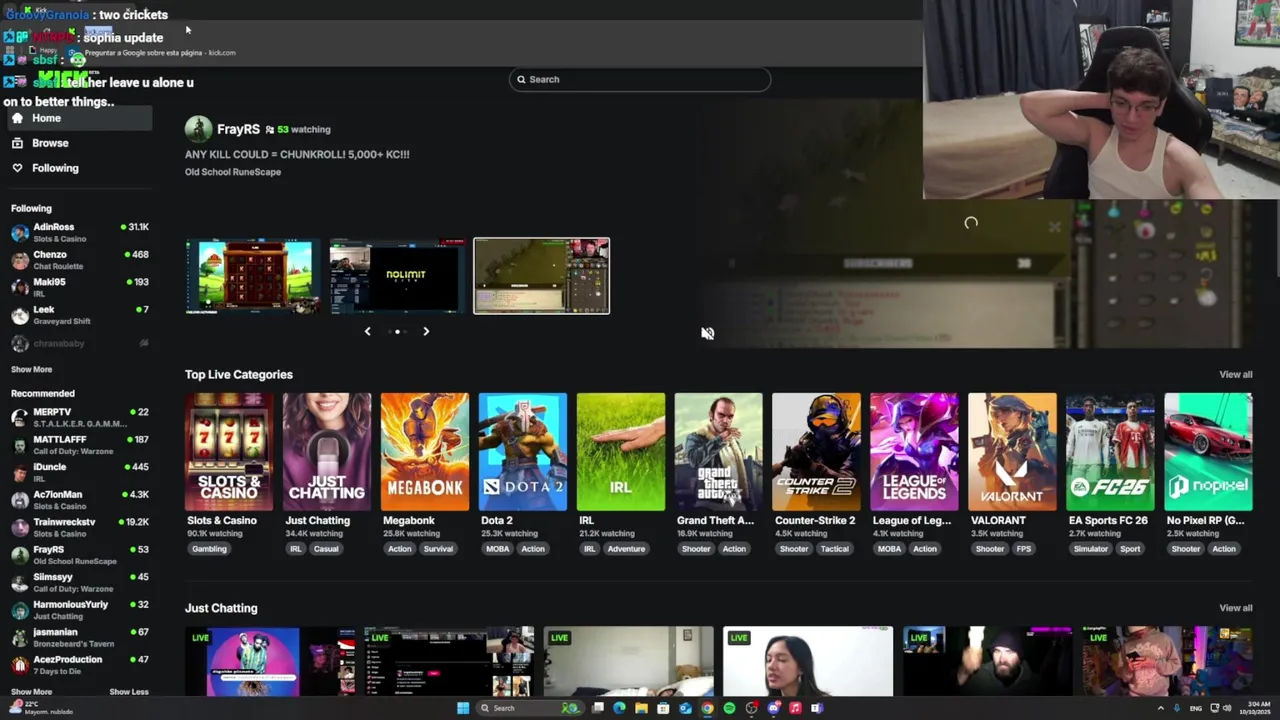Select the slots game featured thumbnail
The image size is (1280, 720).
pos(253,276)
